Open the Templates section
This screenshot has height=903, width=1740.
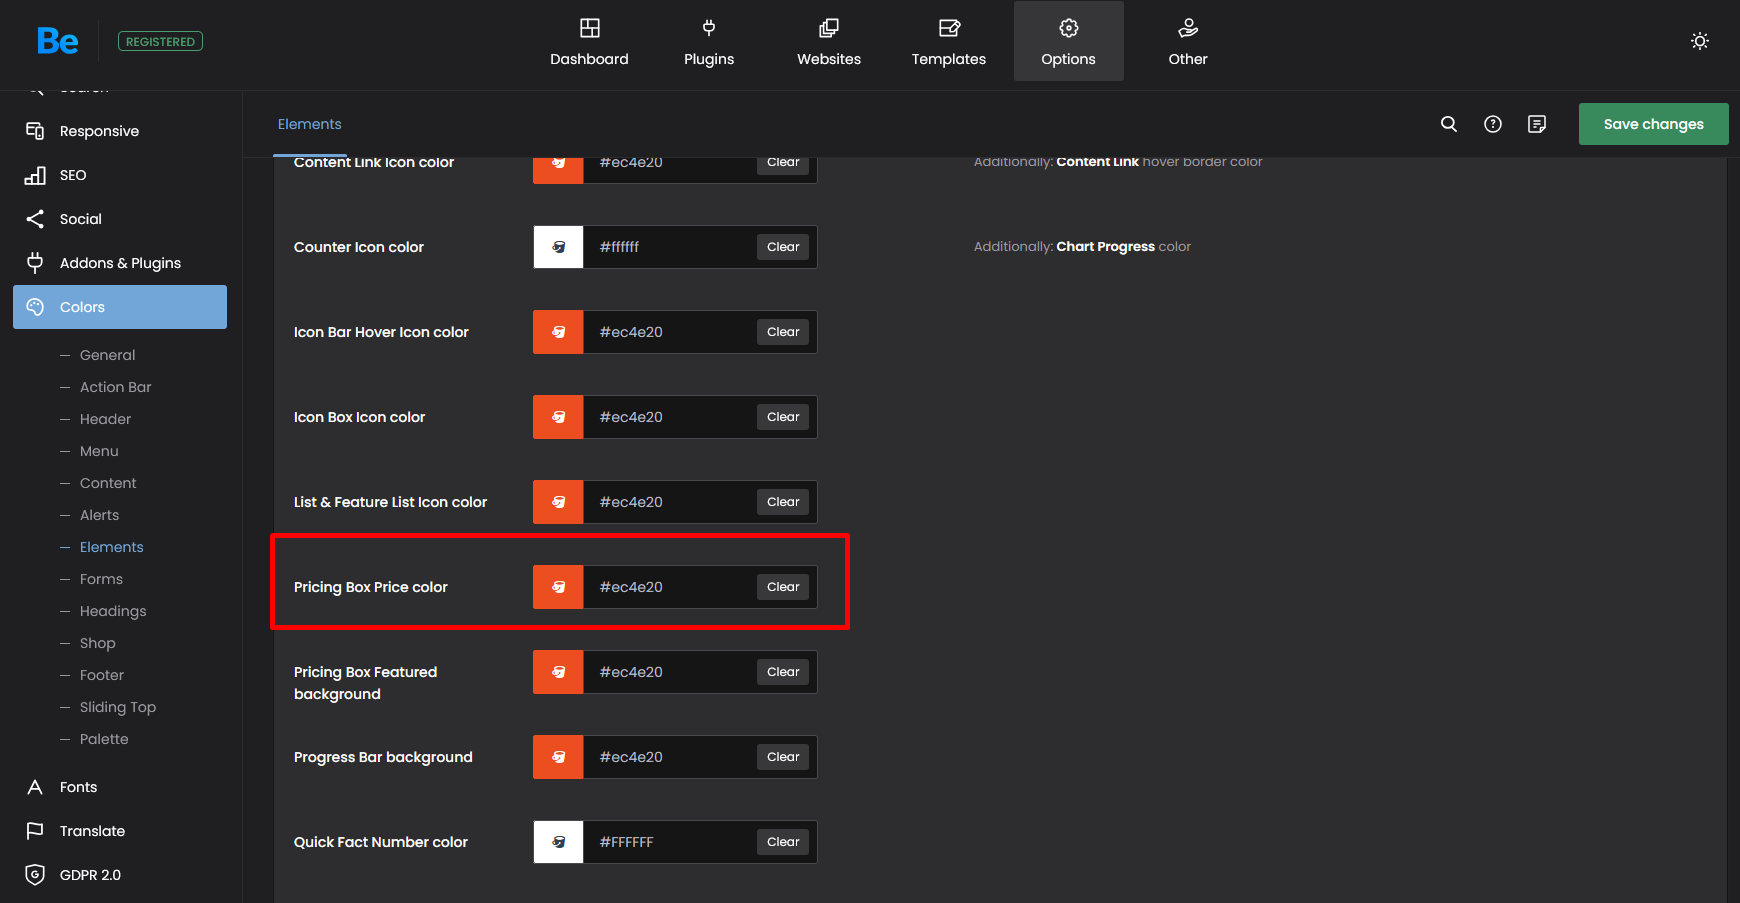pos(948,42)
